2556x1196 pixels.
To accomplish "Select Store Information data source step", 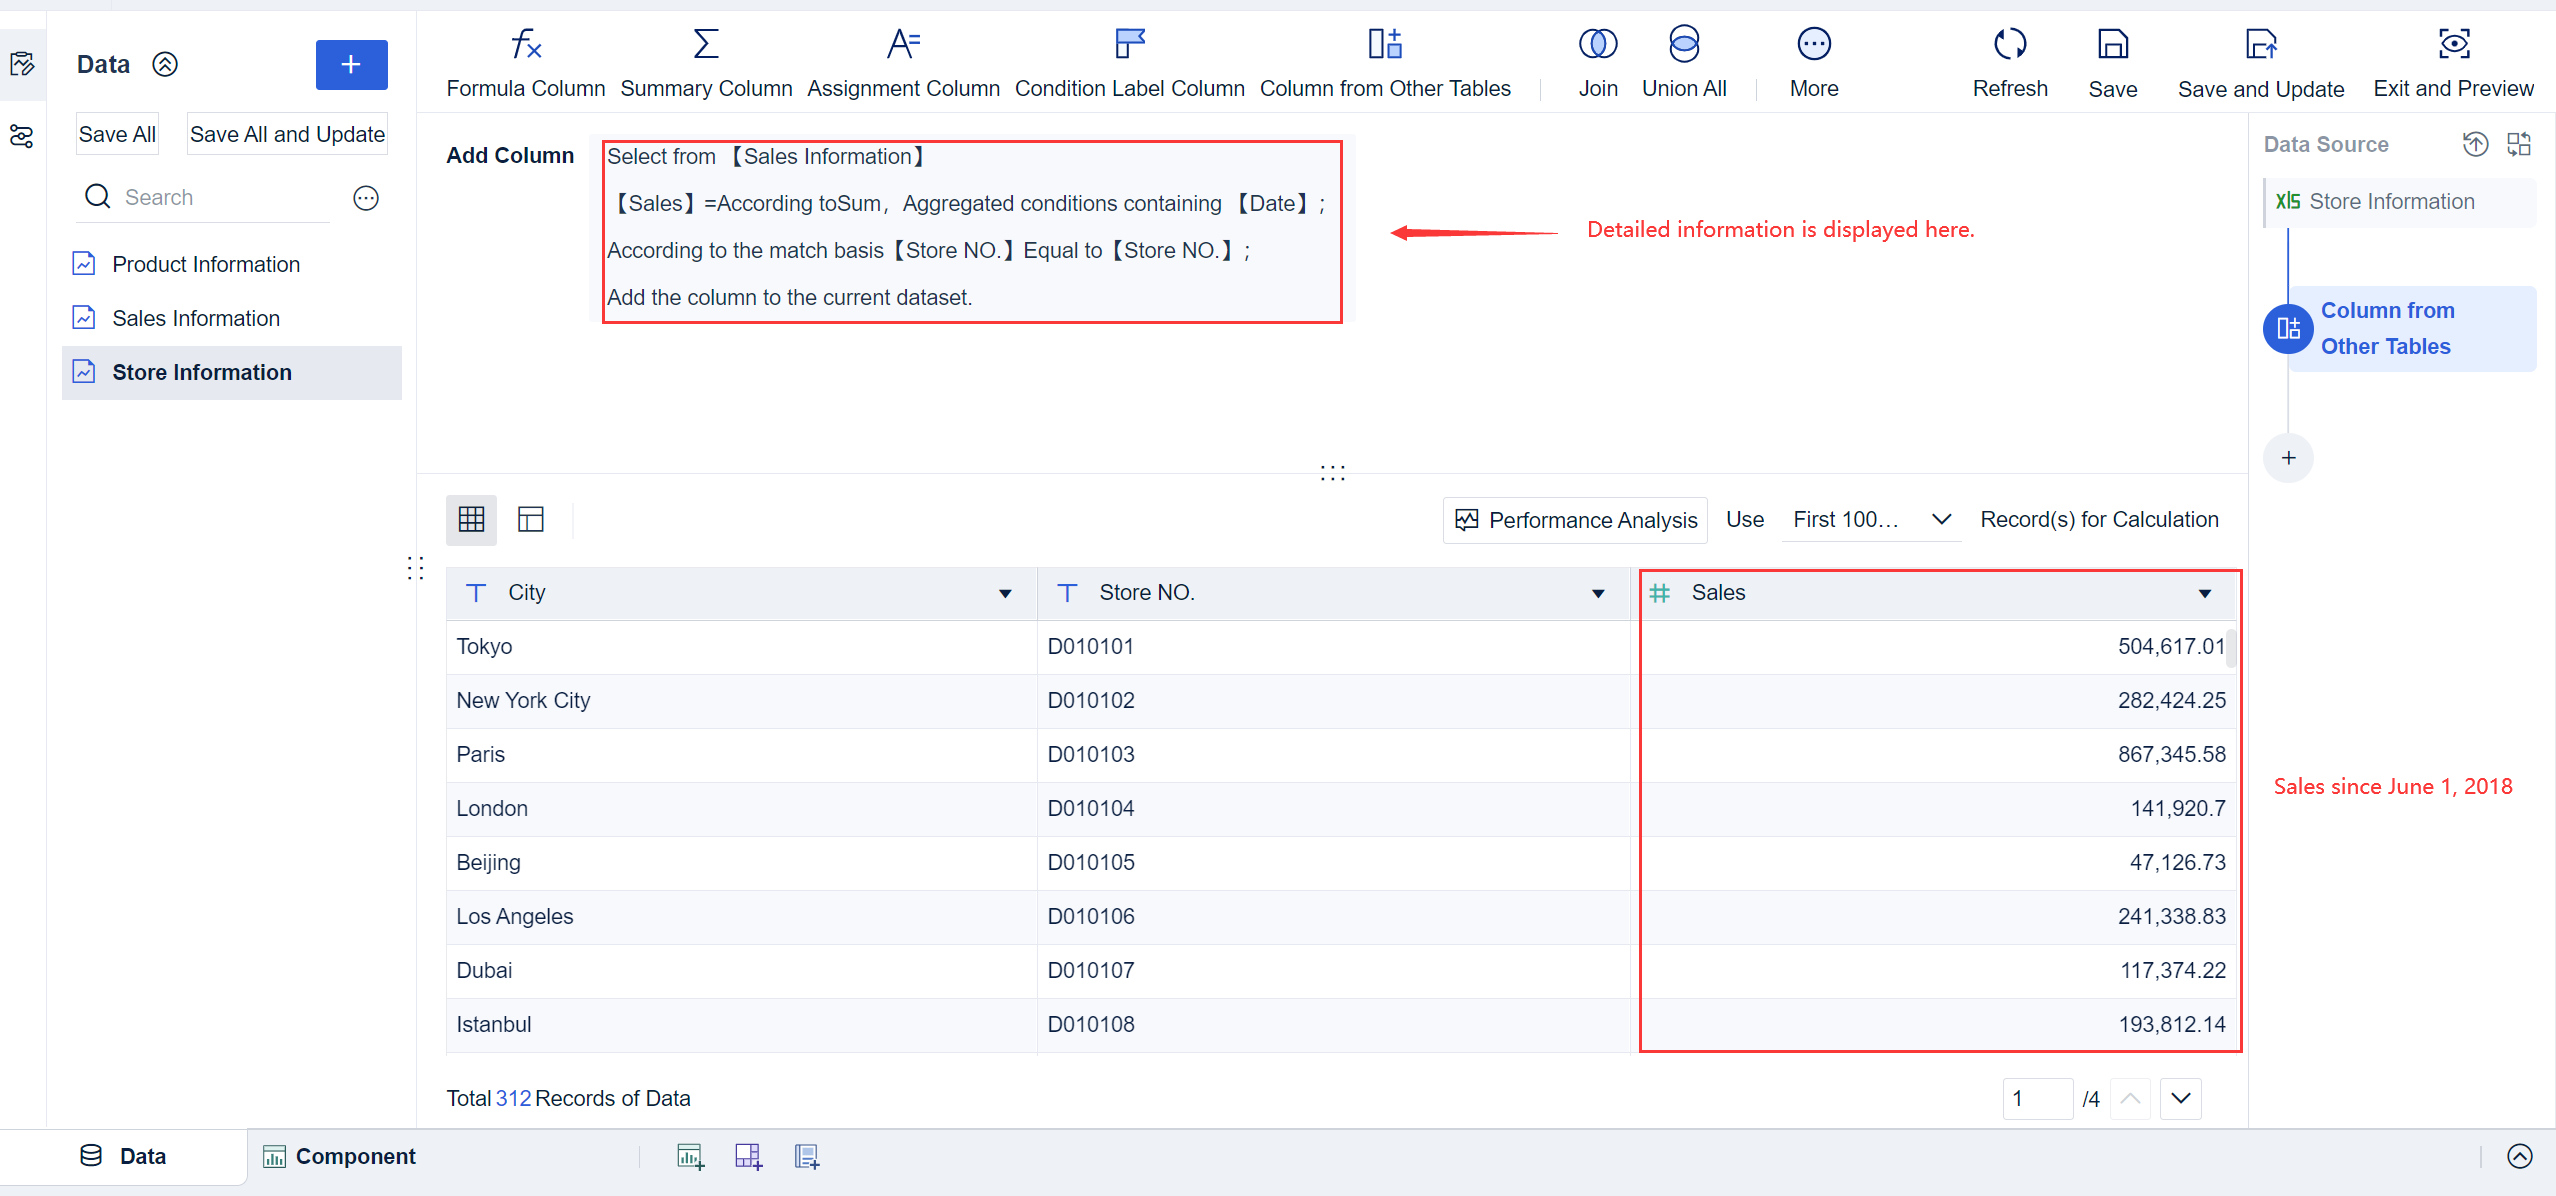I will pyautogui.click(x=2400, y=202).
